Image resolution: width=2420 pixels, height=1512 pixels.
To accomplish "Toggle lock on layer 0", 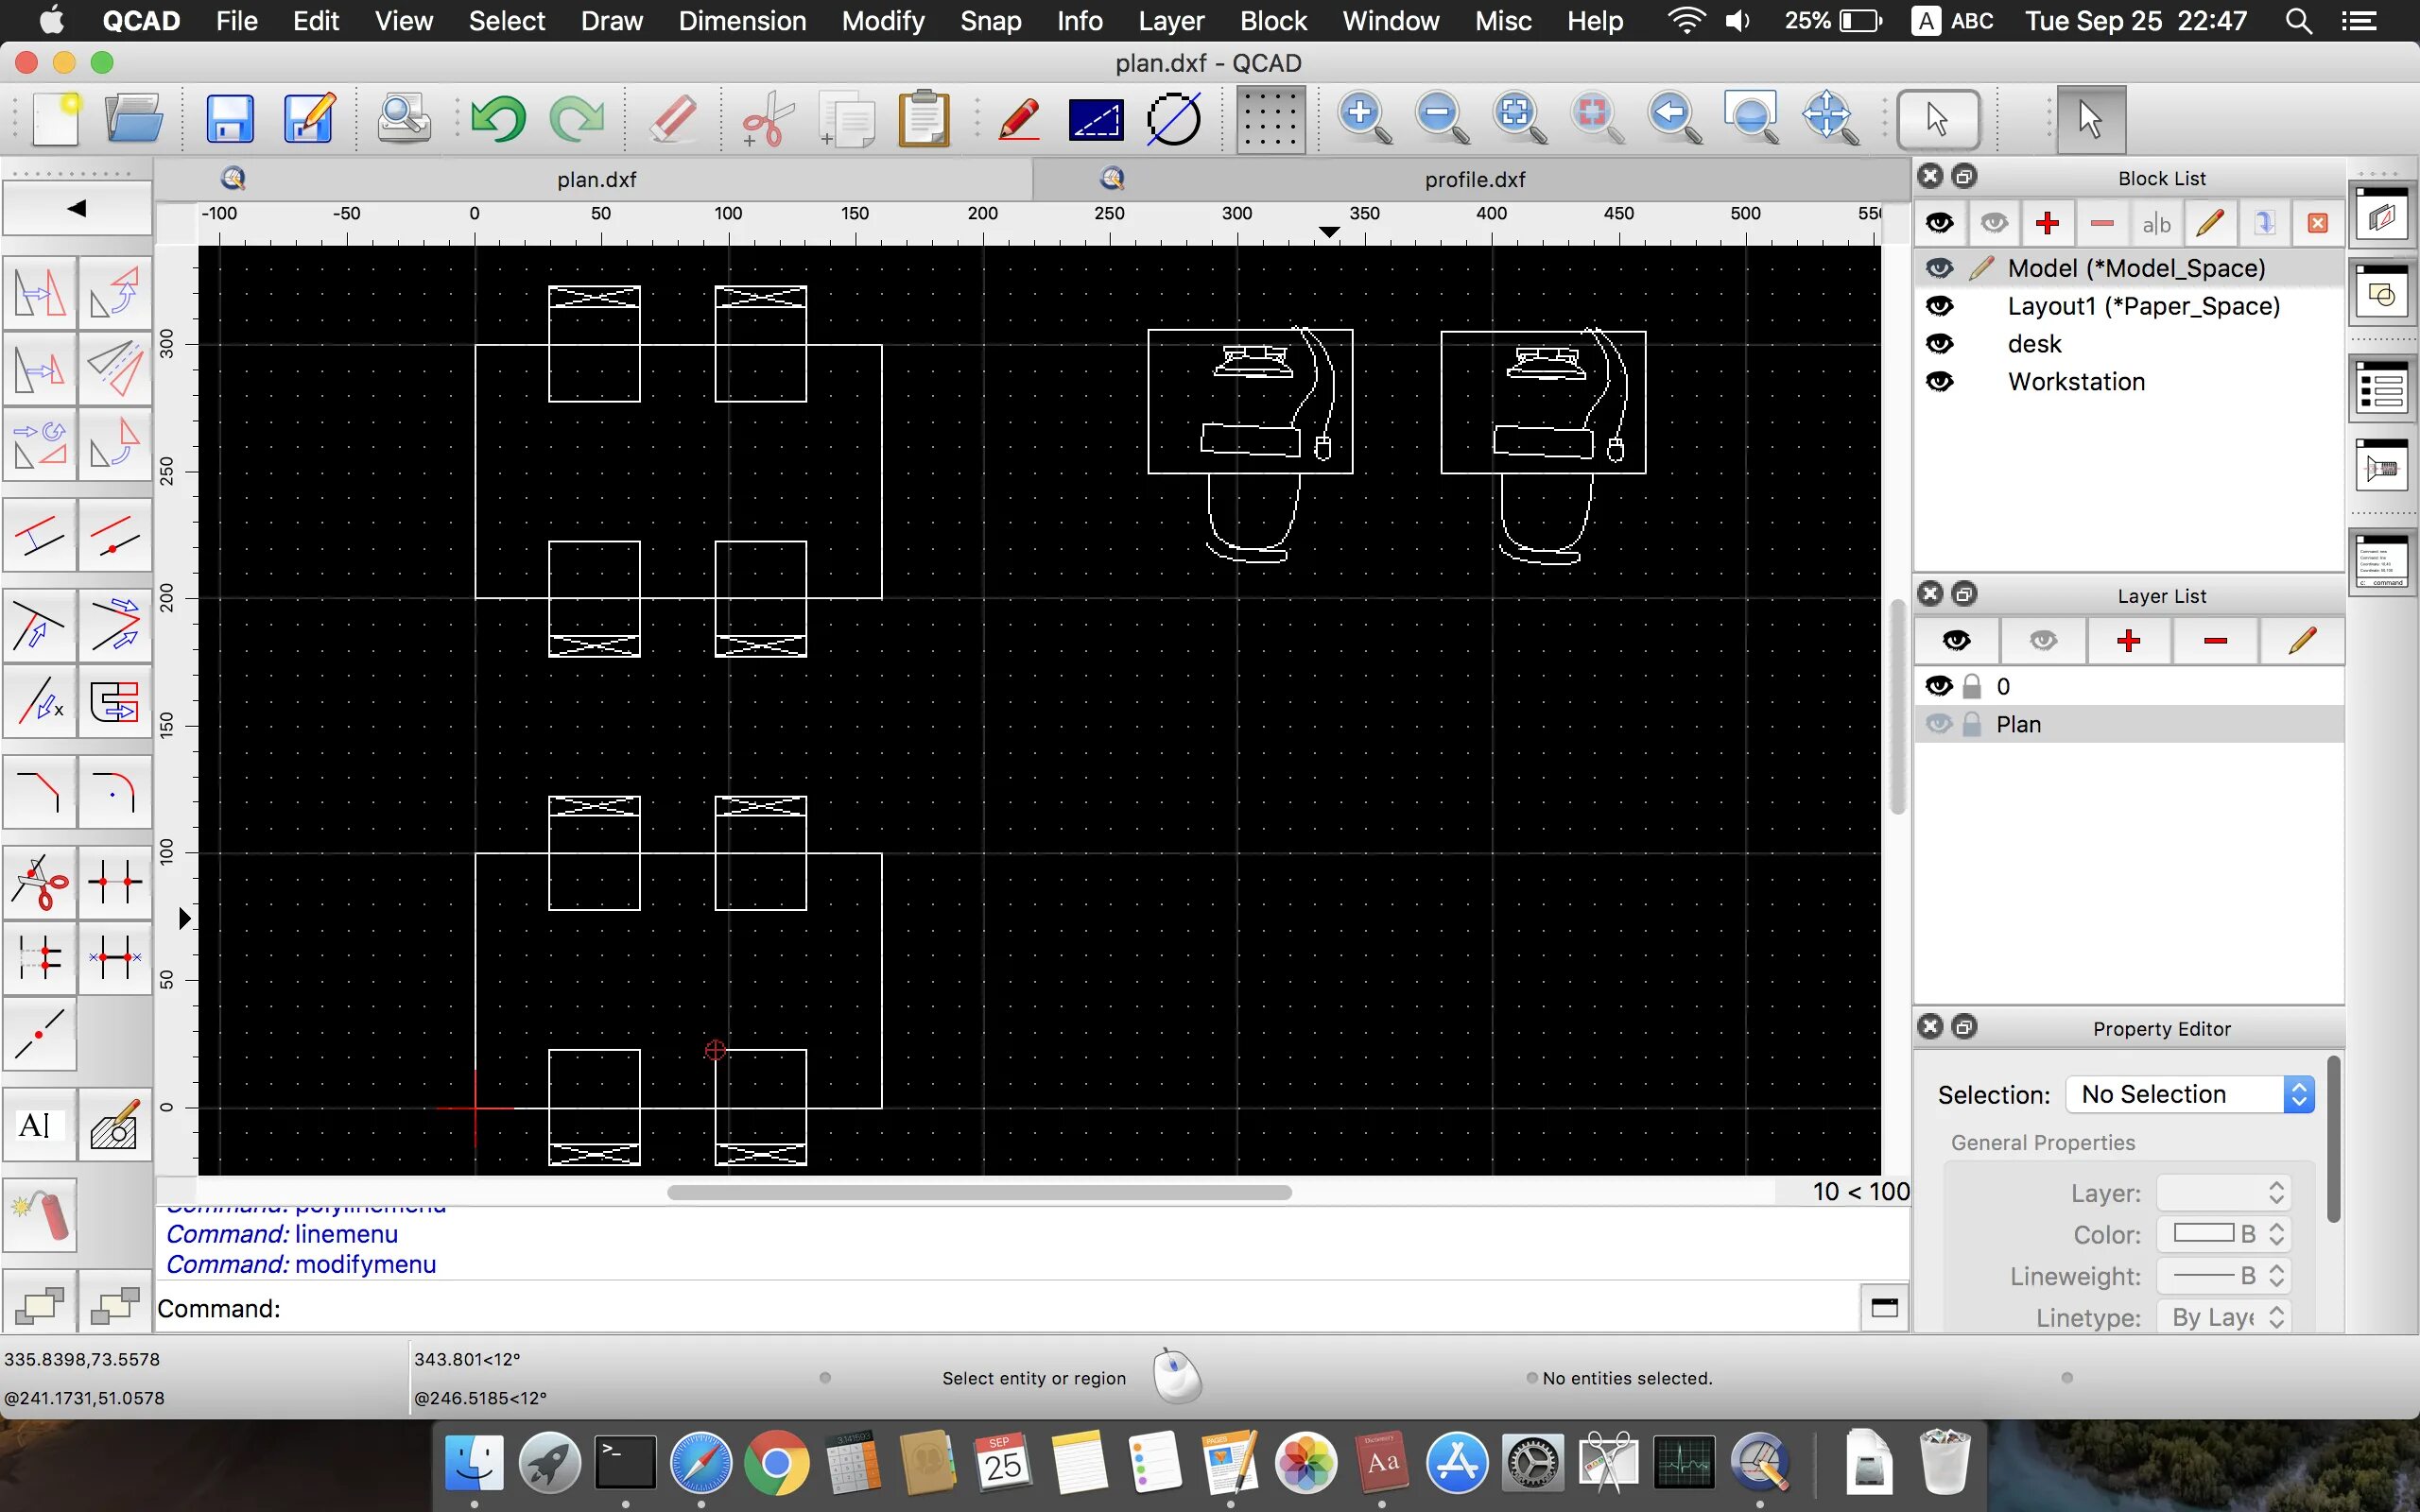I will point(1972,687).
